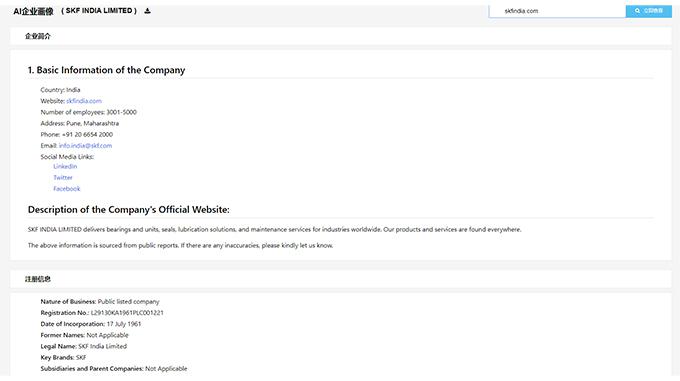
Task: Click the search field containing skfindia.com
Action: [x=557, y=11]
